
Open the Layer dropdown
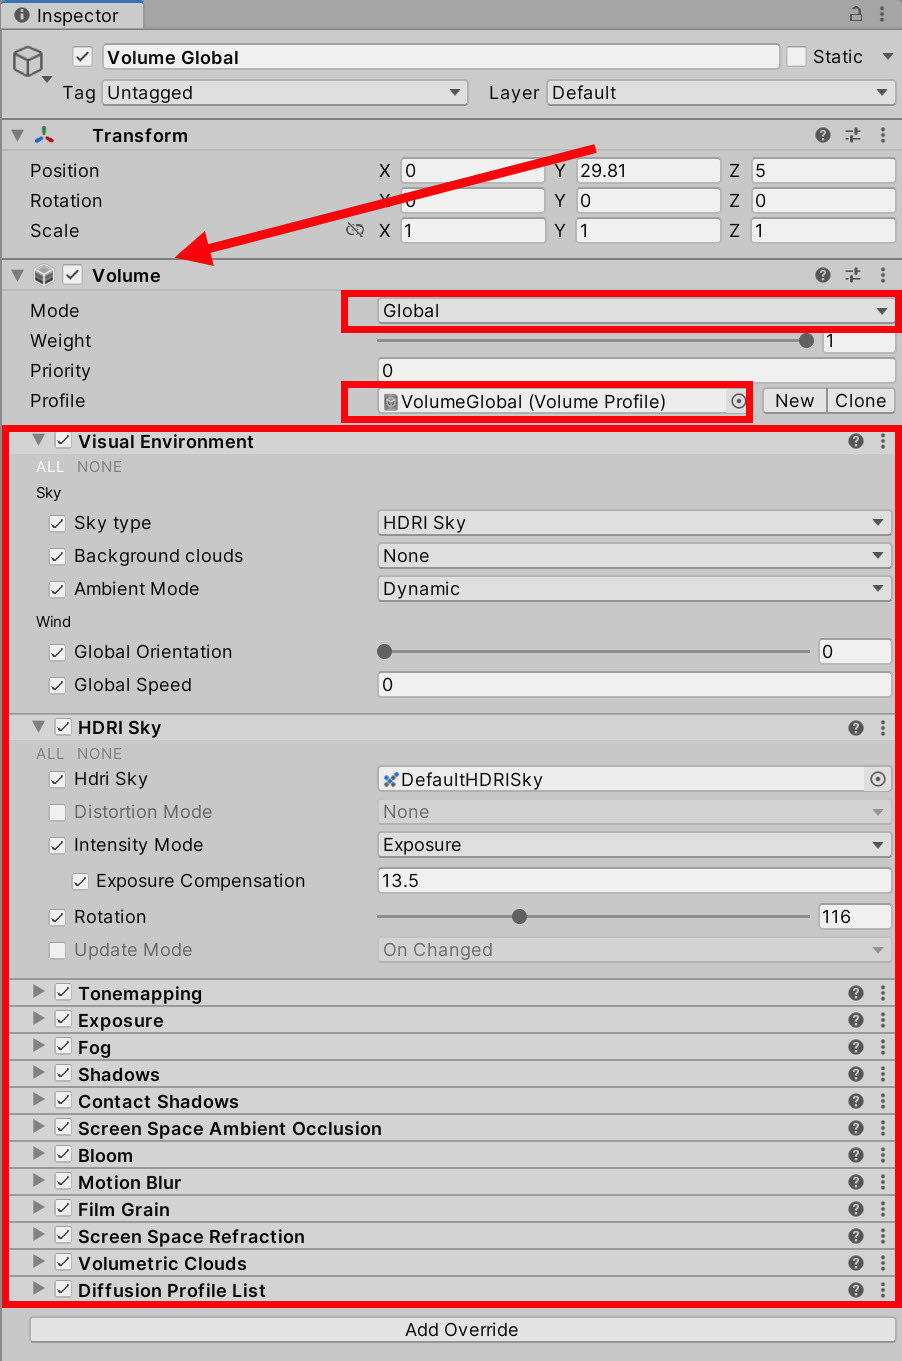click(720, 93)
